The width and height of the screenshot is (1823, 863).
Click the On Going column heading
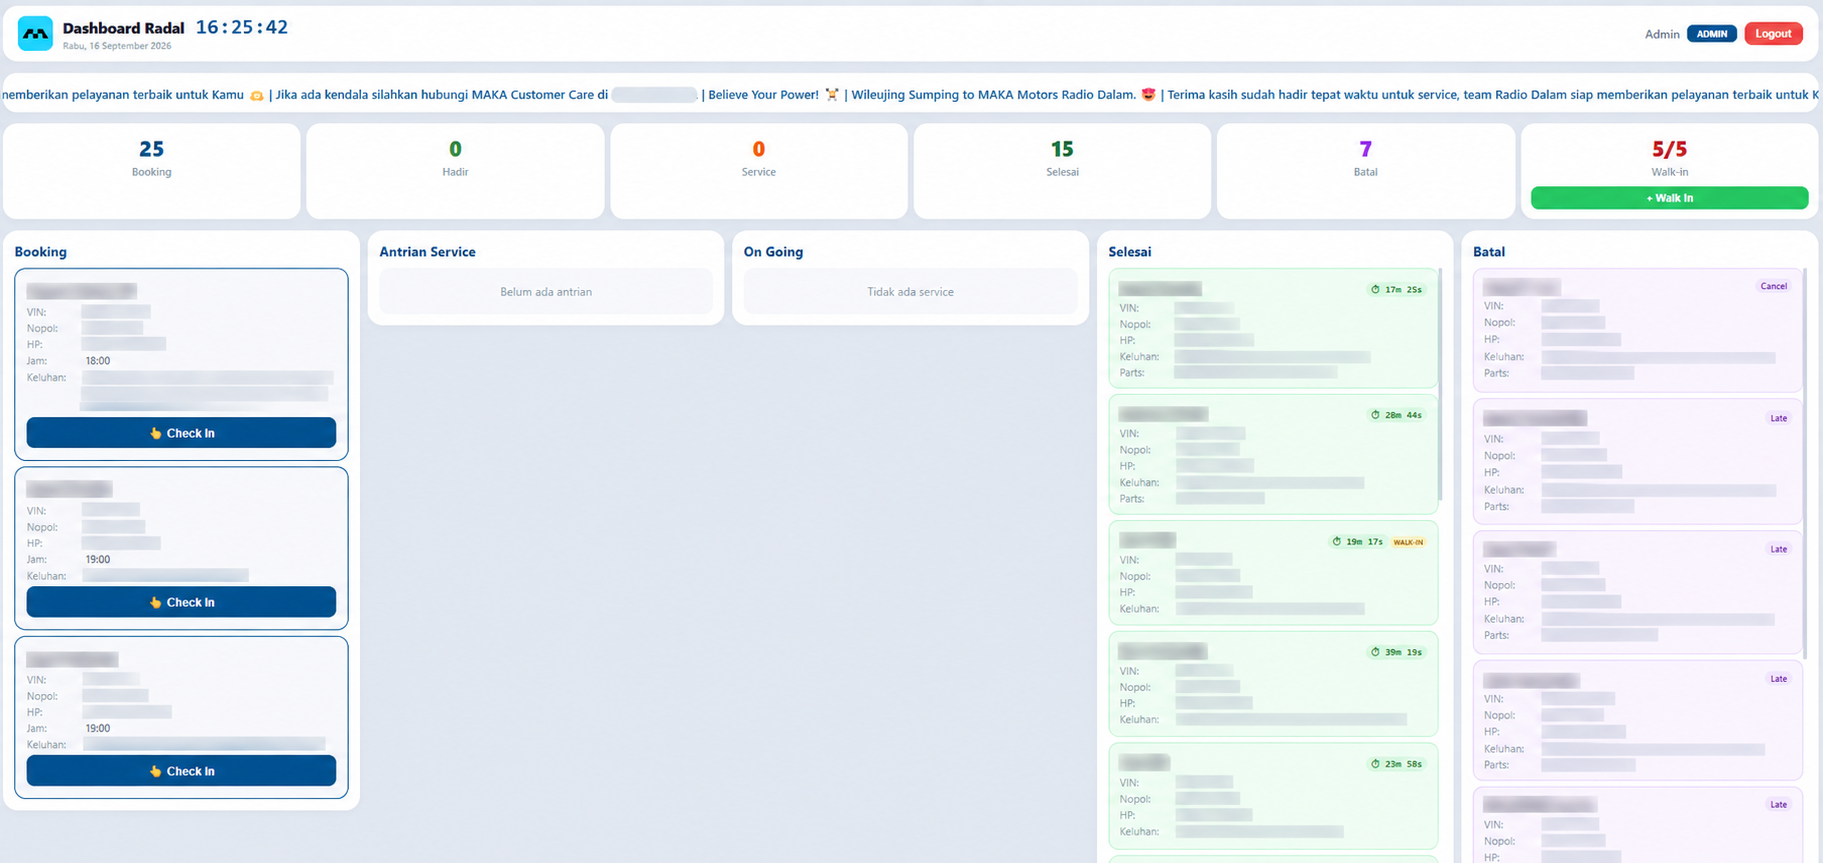click(x=773, y=252)
